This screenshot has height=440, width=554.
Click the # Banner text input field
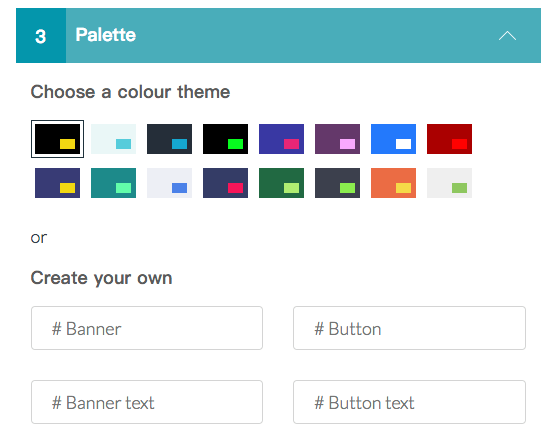point(147,402)
